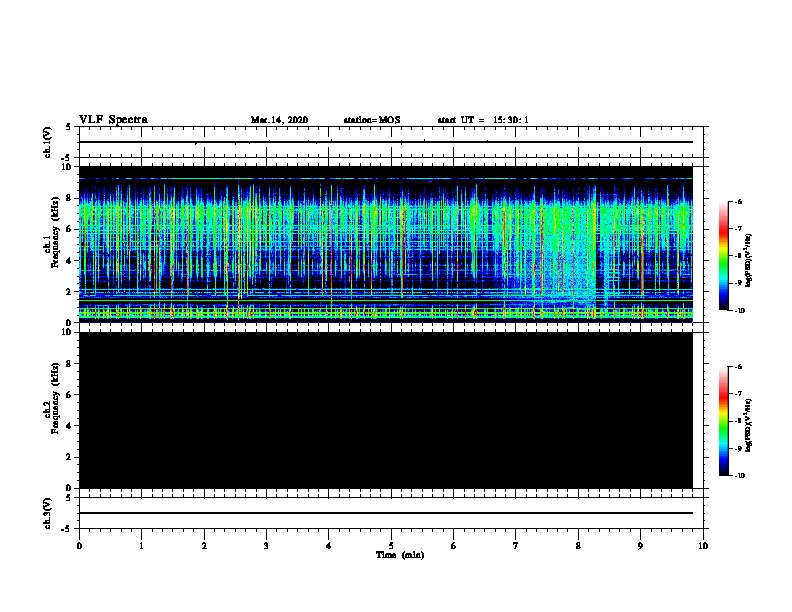Select the date text "Mar.14, 2020"
The width and height of the screenshot is (792, 612).
pos(279,120)
